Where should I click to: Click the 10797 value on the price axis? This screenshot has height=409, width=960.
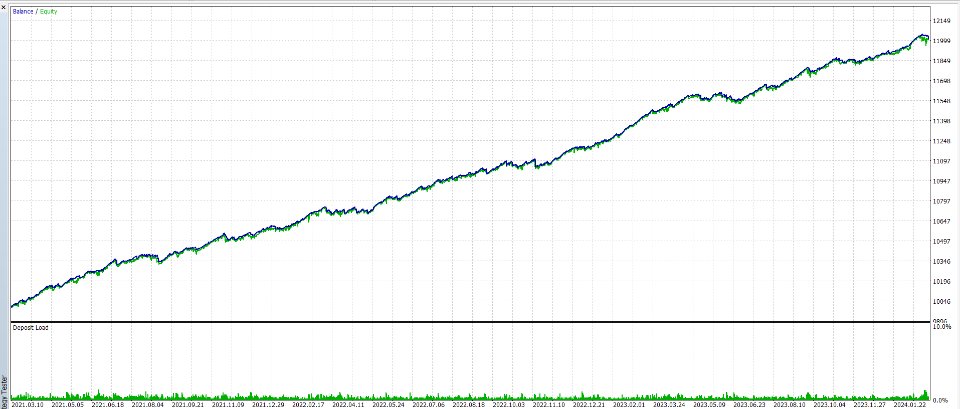click(x=942, y=202)
